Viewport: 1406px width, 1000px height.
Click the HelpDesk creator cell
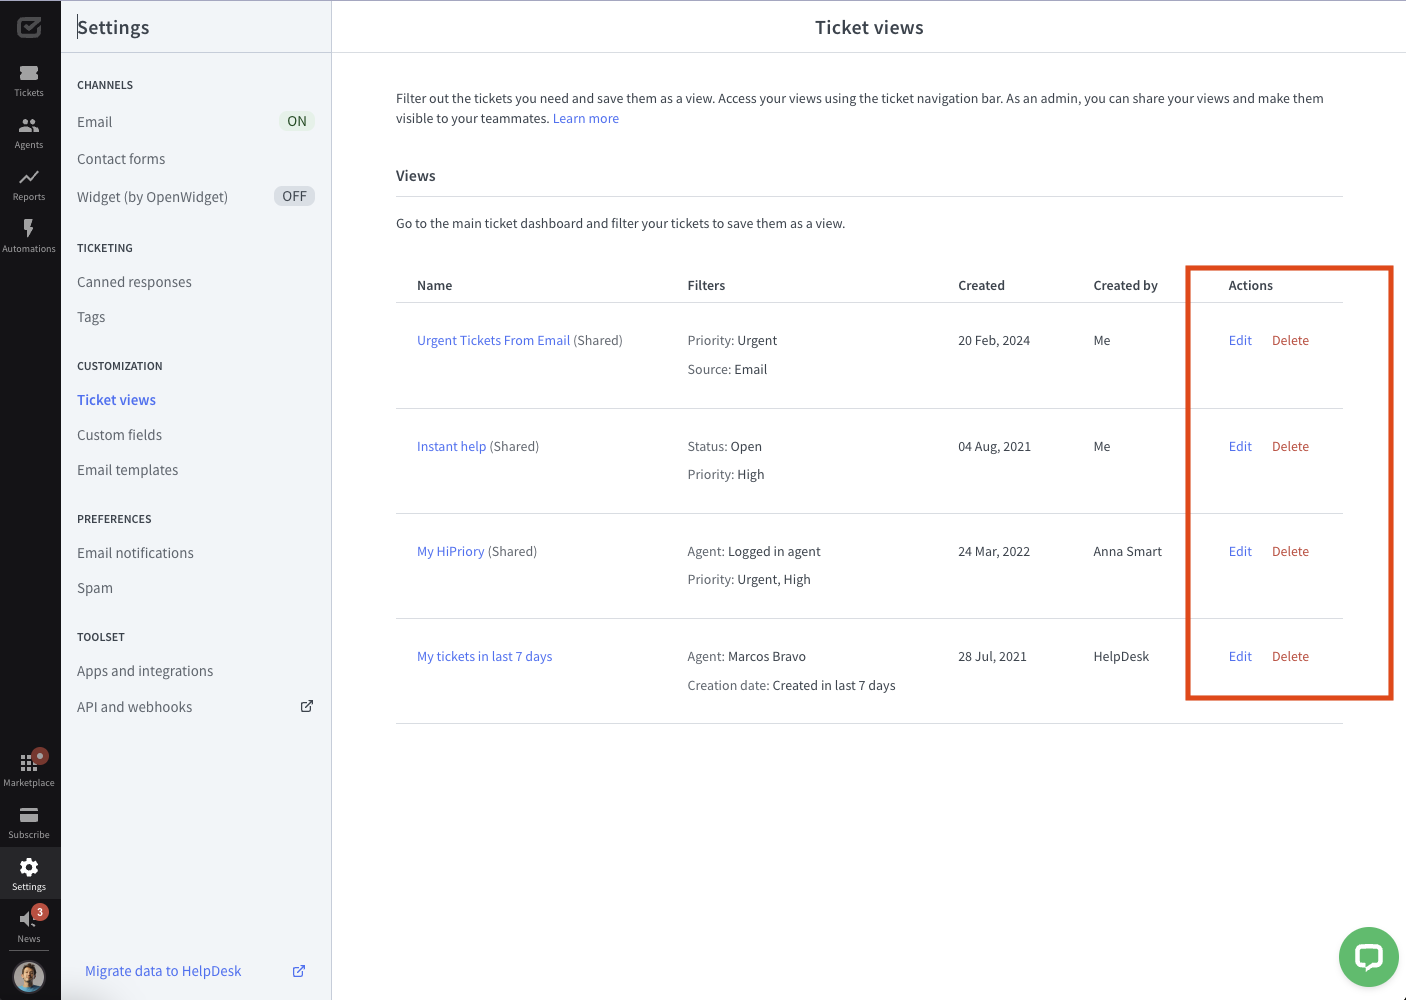click(x=1121, y=656)
